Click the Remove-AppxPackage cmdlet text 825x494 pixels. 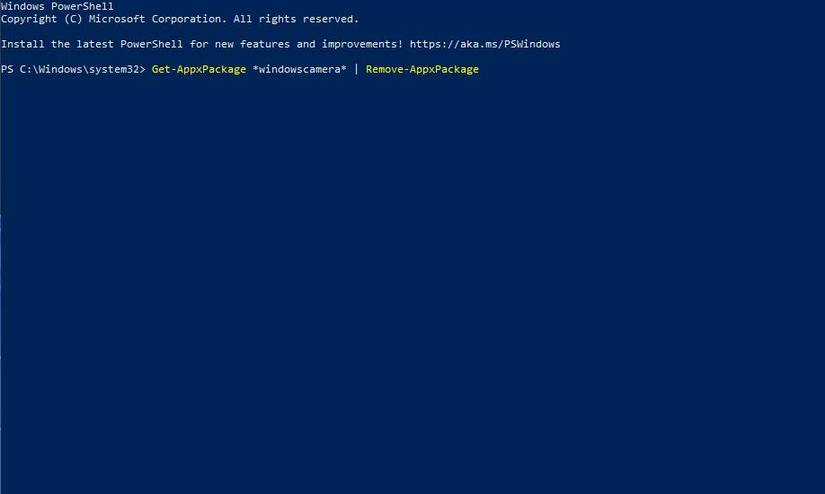[422, 69]
